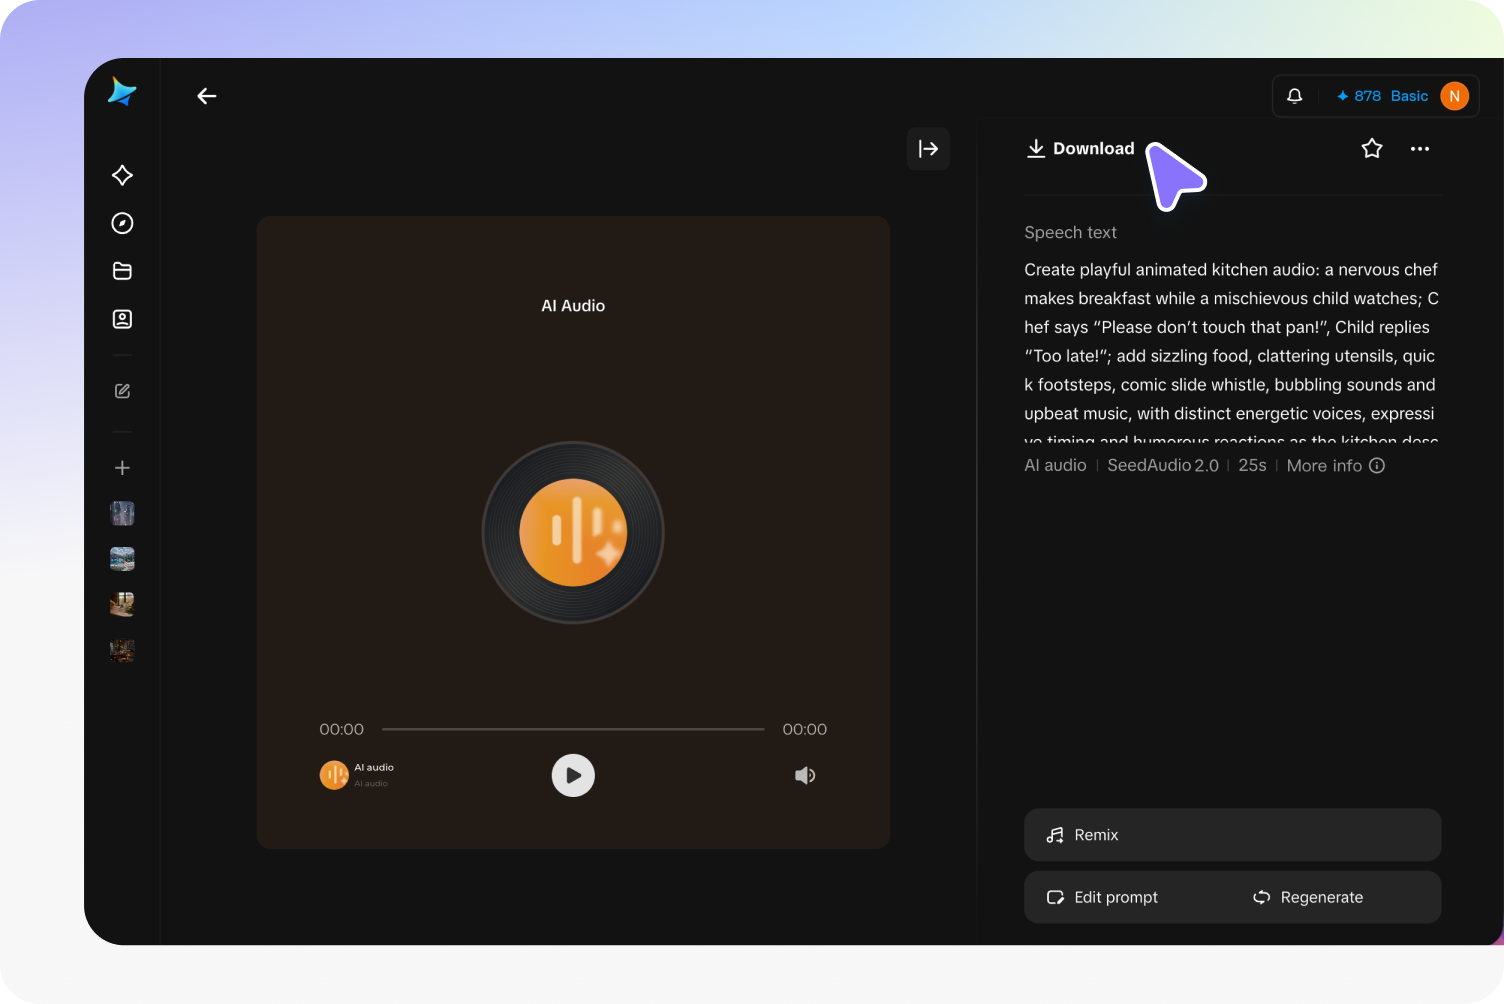Screen dimensions: 1506x1004
Task: Favorite this audio with the star icon
Action: [1372, 149]
